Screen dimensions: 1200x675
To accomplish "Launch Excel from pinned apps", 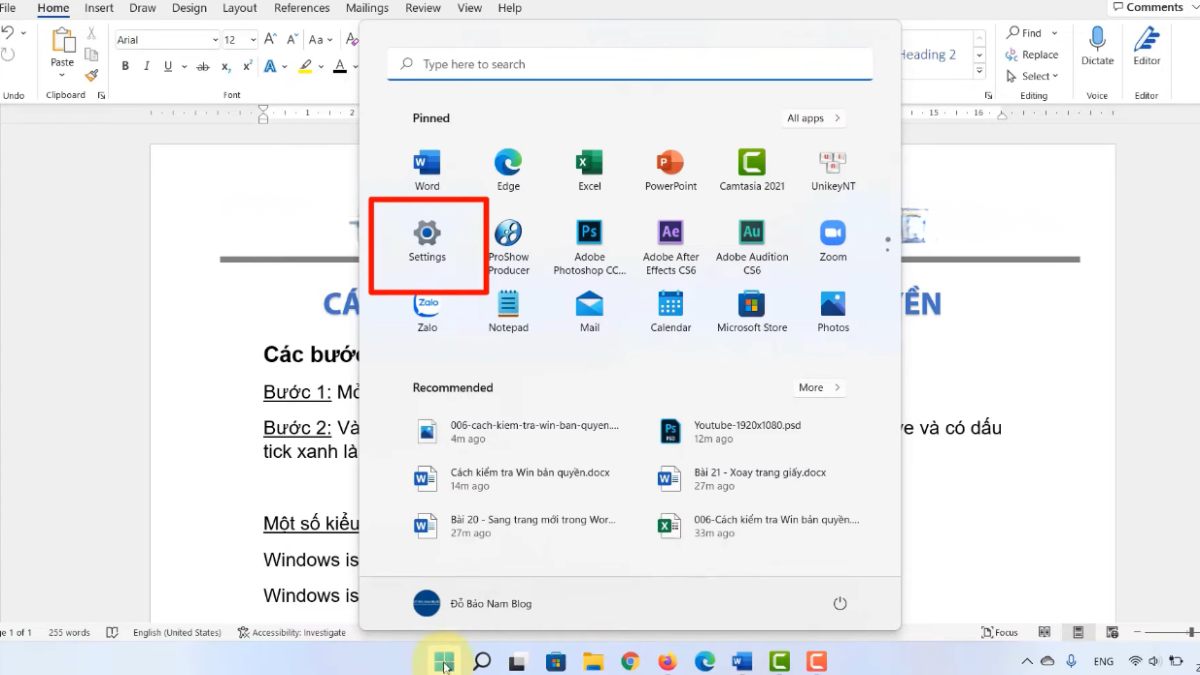I will pyautogui.click(x=589, y=170).
